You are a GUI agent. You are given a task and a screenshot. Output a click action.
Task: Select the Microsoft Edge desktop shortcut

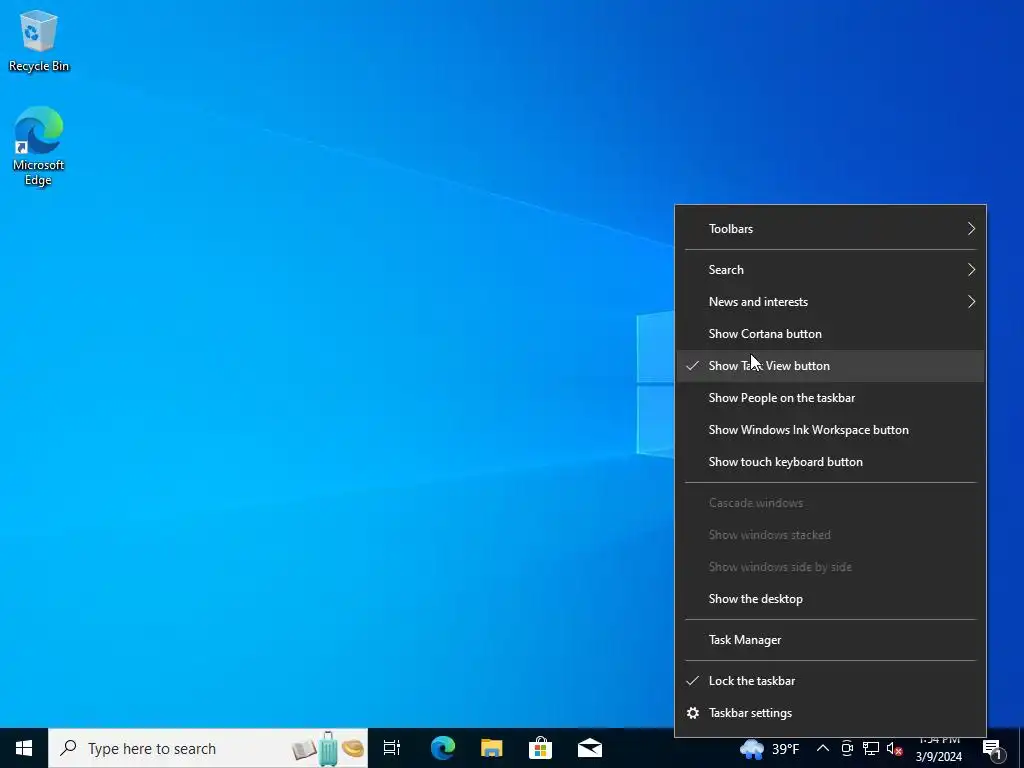(x=39, y=146)
